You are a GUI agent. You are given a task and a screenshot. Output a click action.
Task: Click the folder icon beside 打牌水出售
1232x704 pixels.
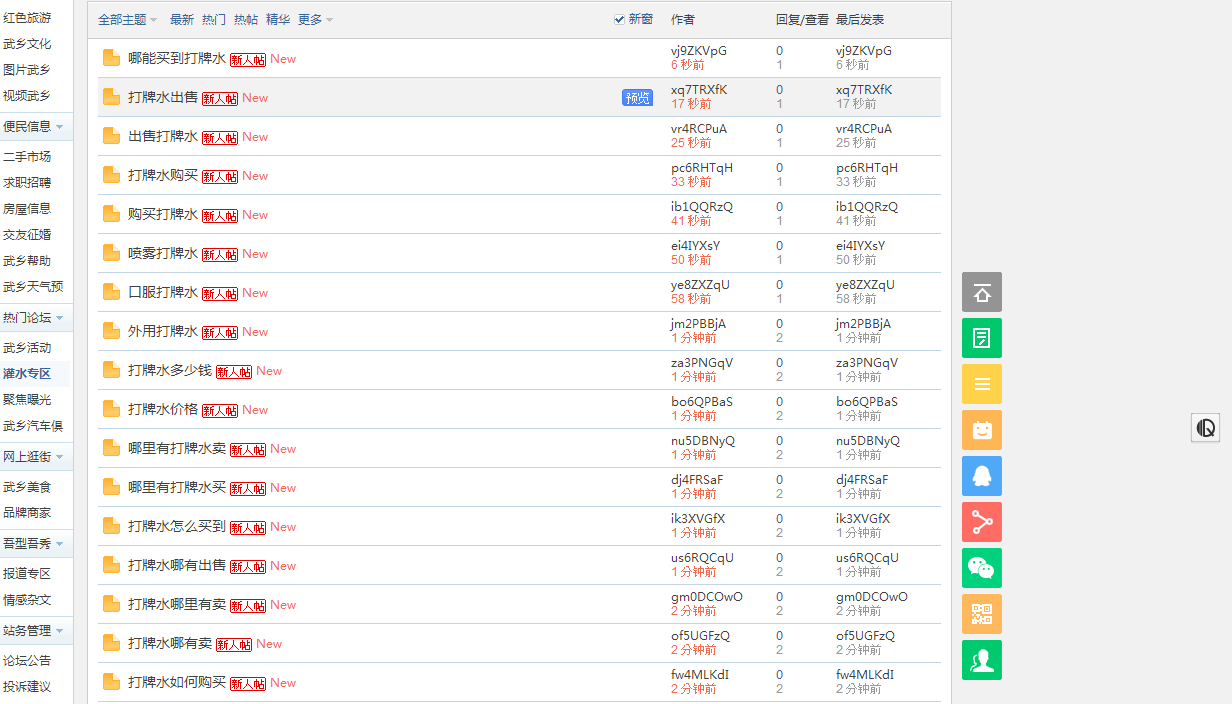coord(110,95)
